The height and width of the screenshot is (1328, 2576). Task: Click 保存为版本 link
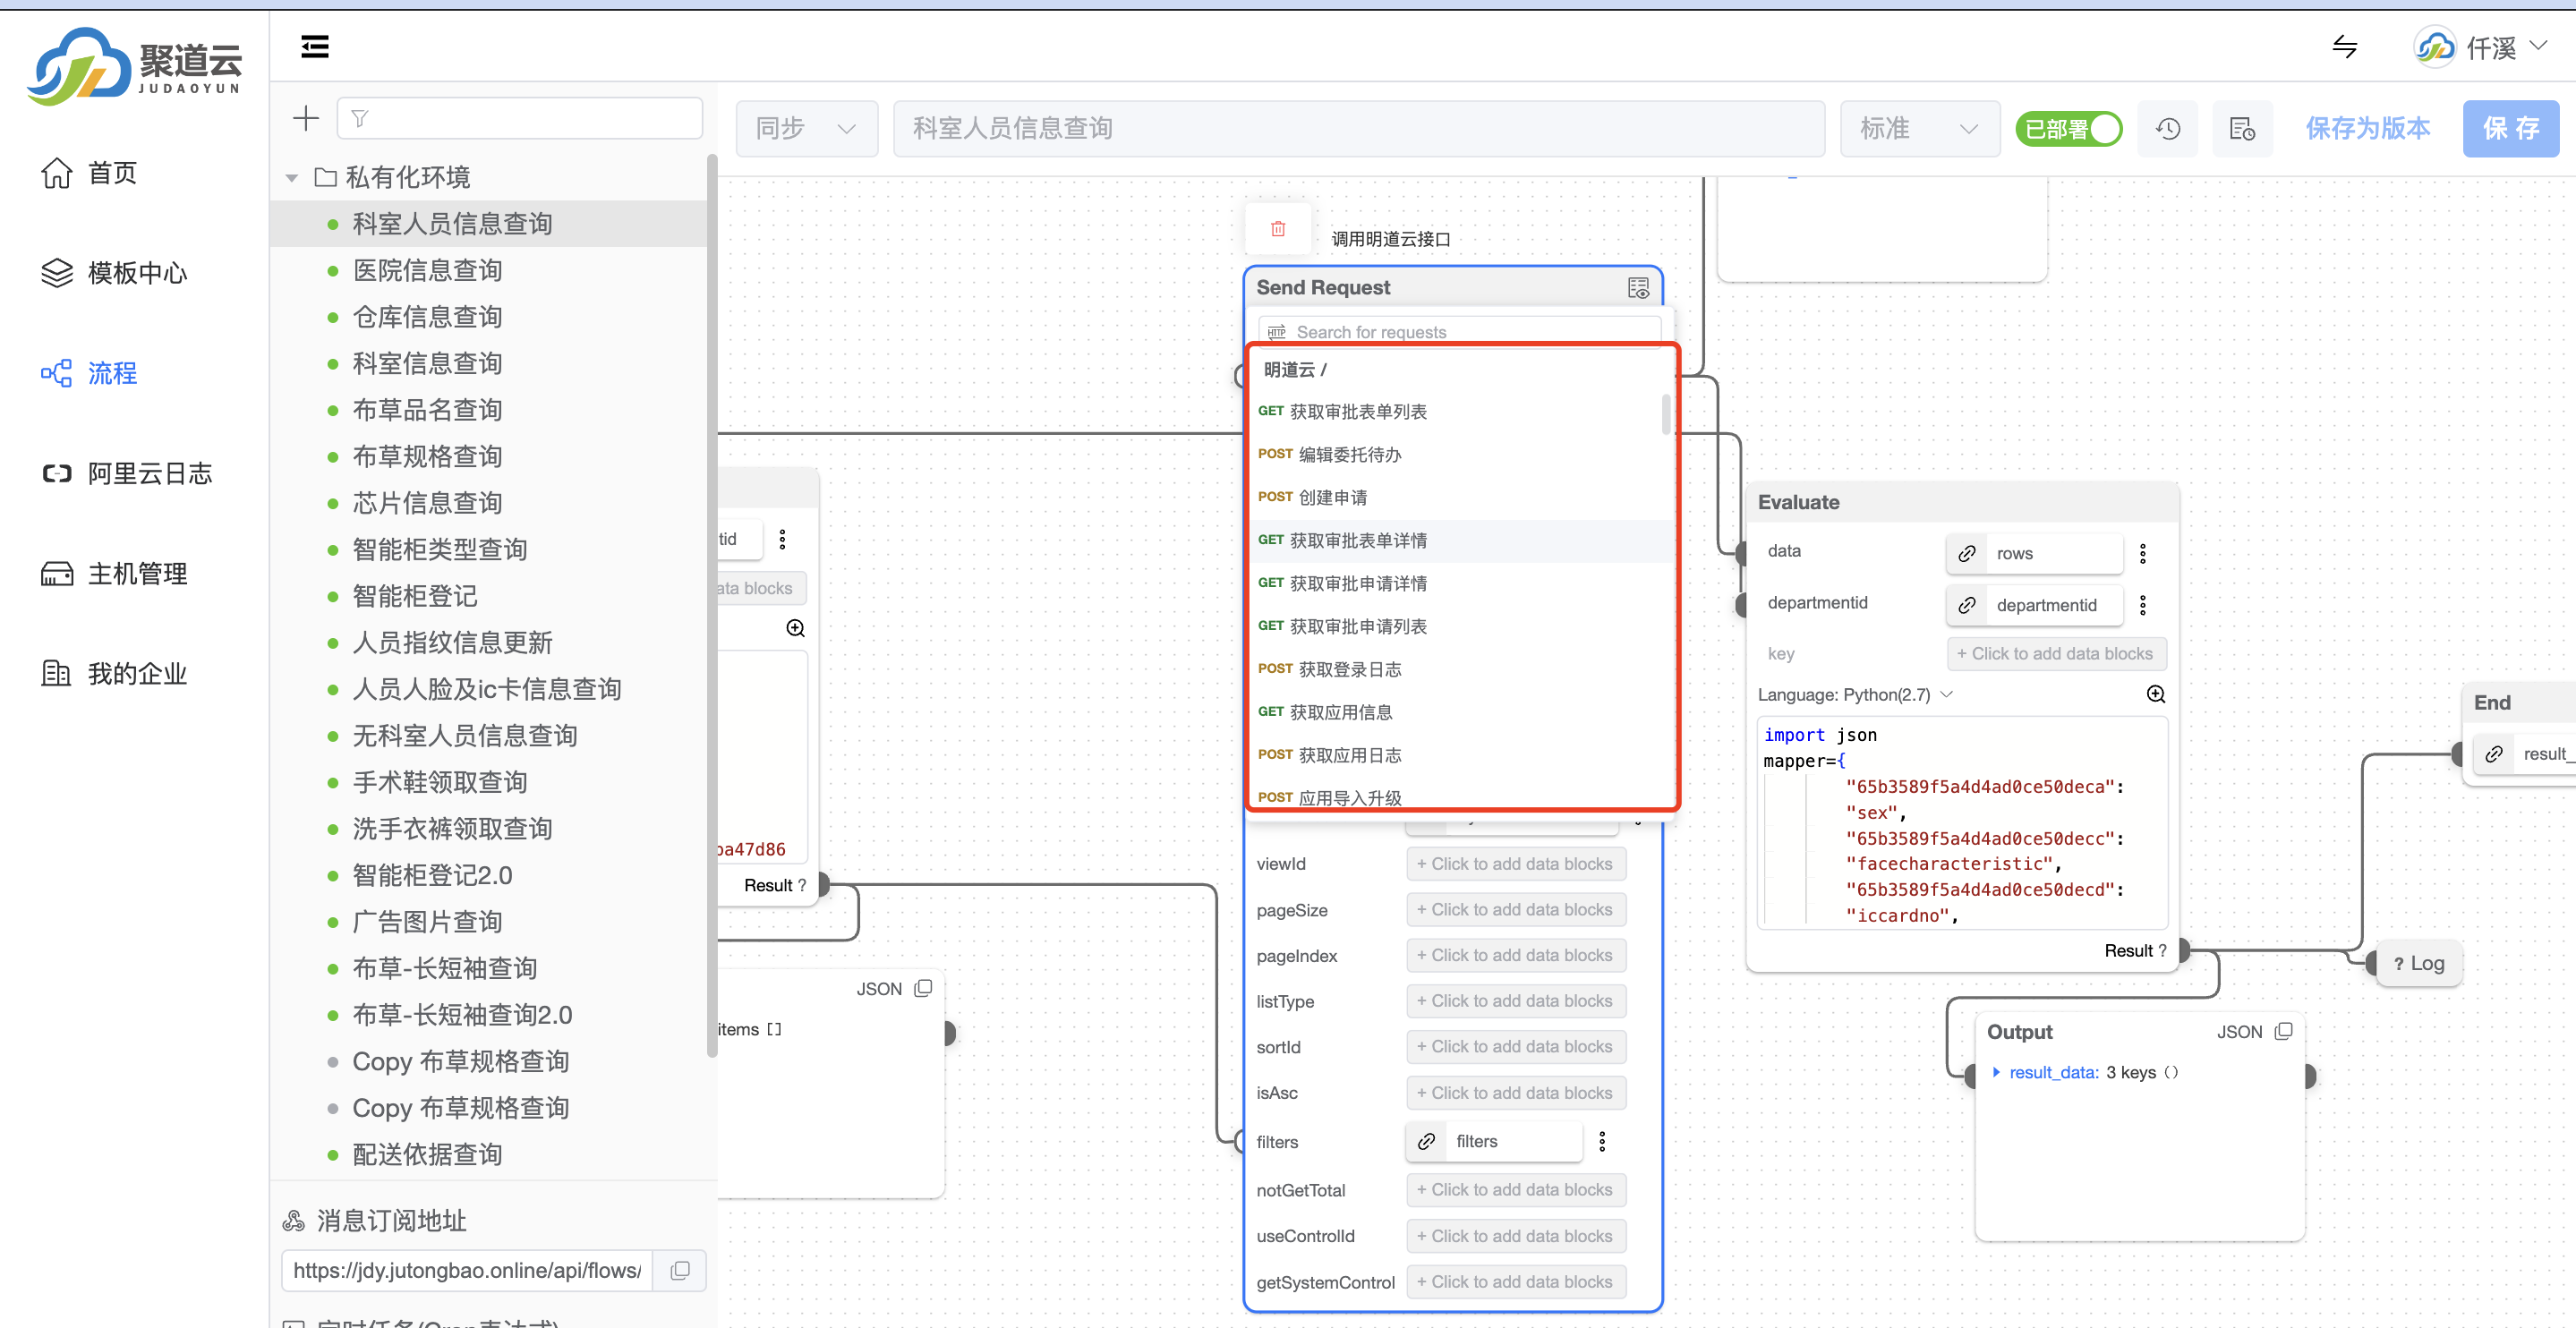[x=2367, y=128]
